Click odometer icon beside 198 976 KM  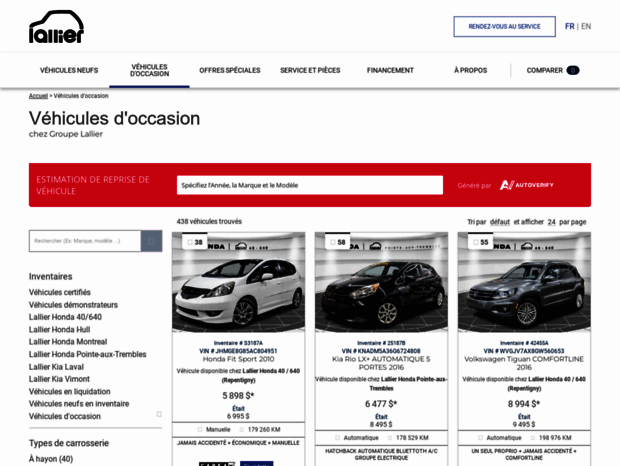(x=533, y=438)
